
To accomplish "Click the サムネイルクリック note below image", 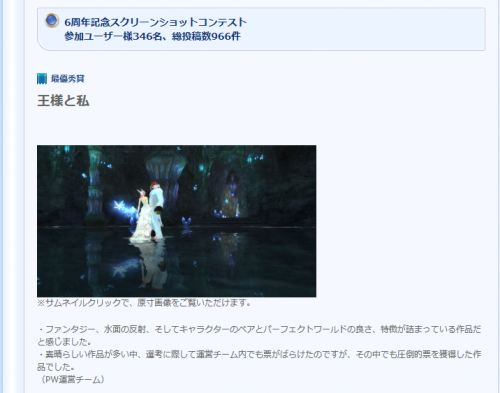I will pos(143,303).
